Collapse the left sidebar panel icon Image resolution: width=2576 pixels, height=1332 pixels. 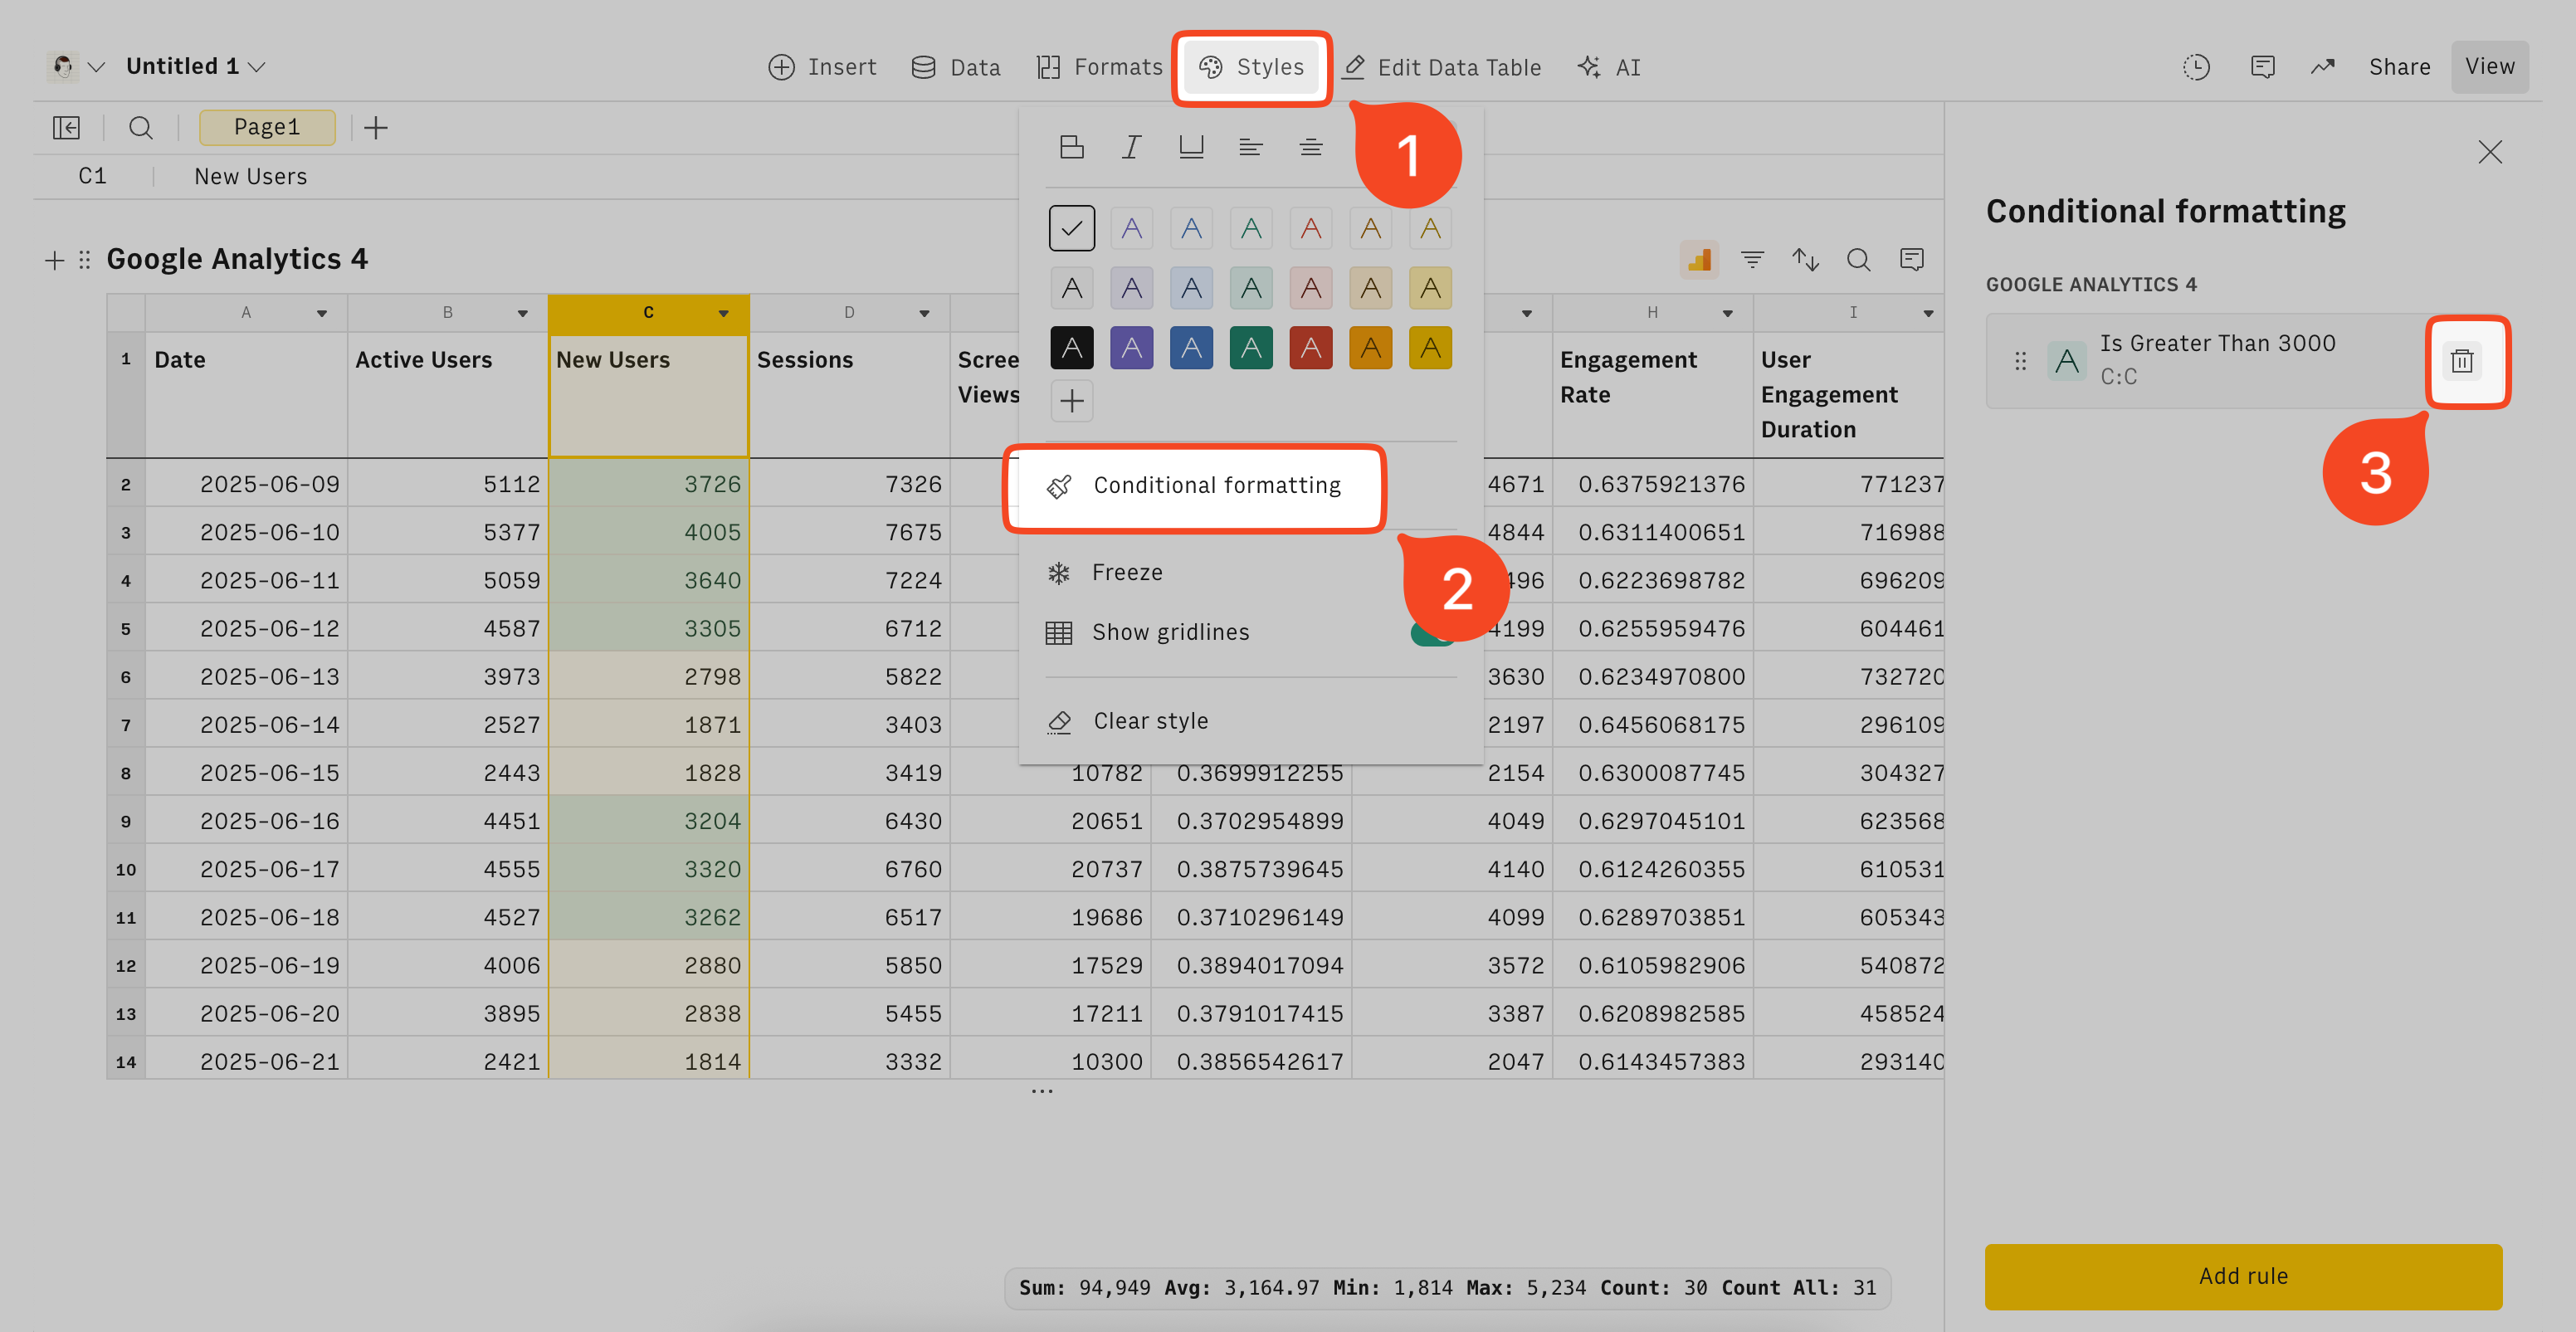coord(66,128)
